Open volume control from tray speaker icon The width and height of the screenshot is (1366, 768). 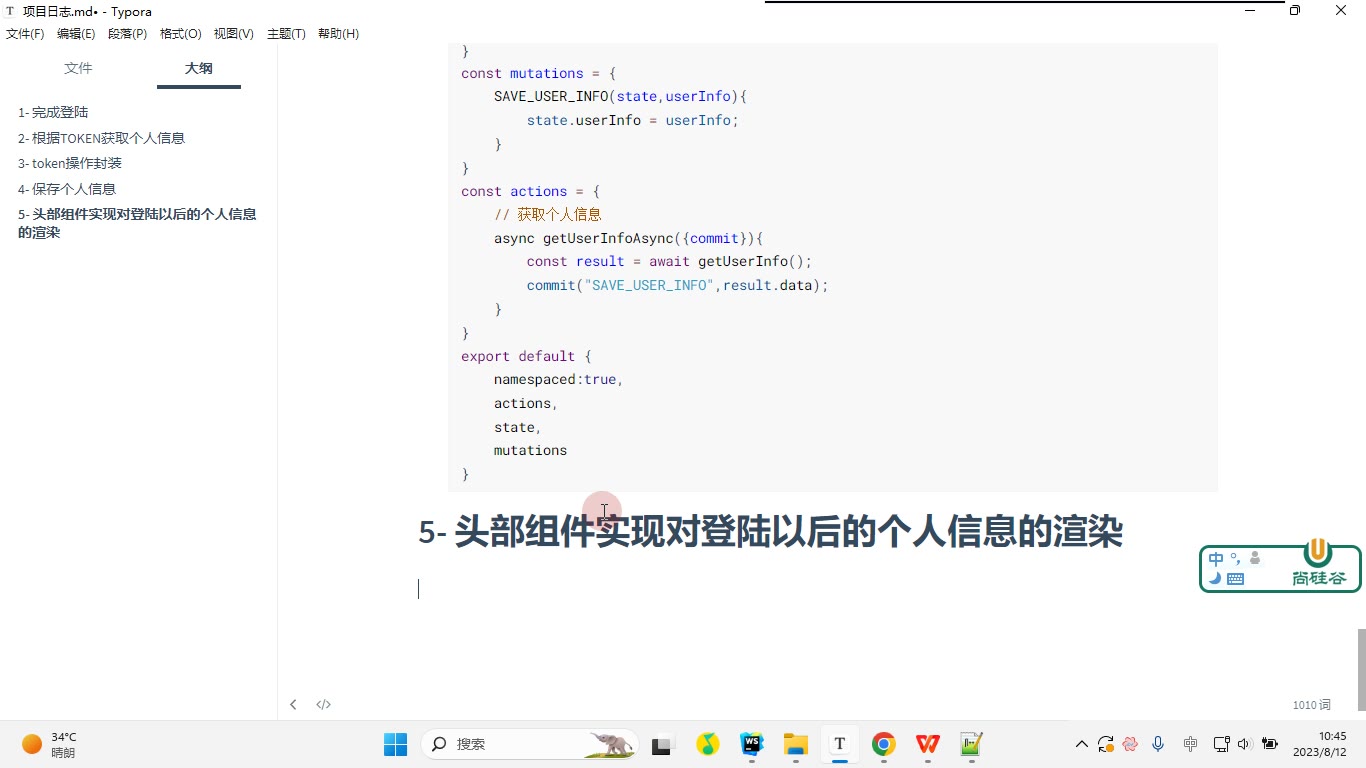pos(1244,744)
